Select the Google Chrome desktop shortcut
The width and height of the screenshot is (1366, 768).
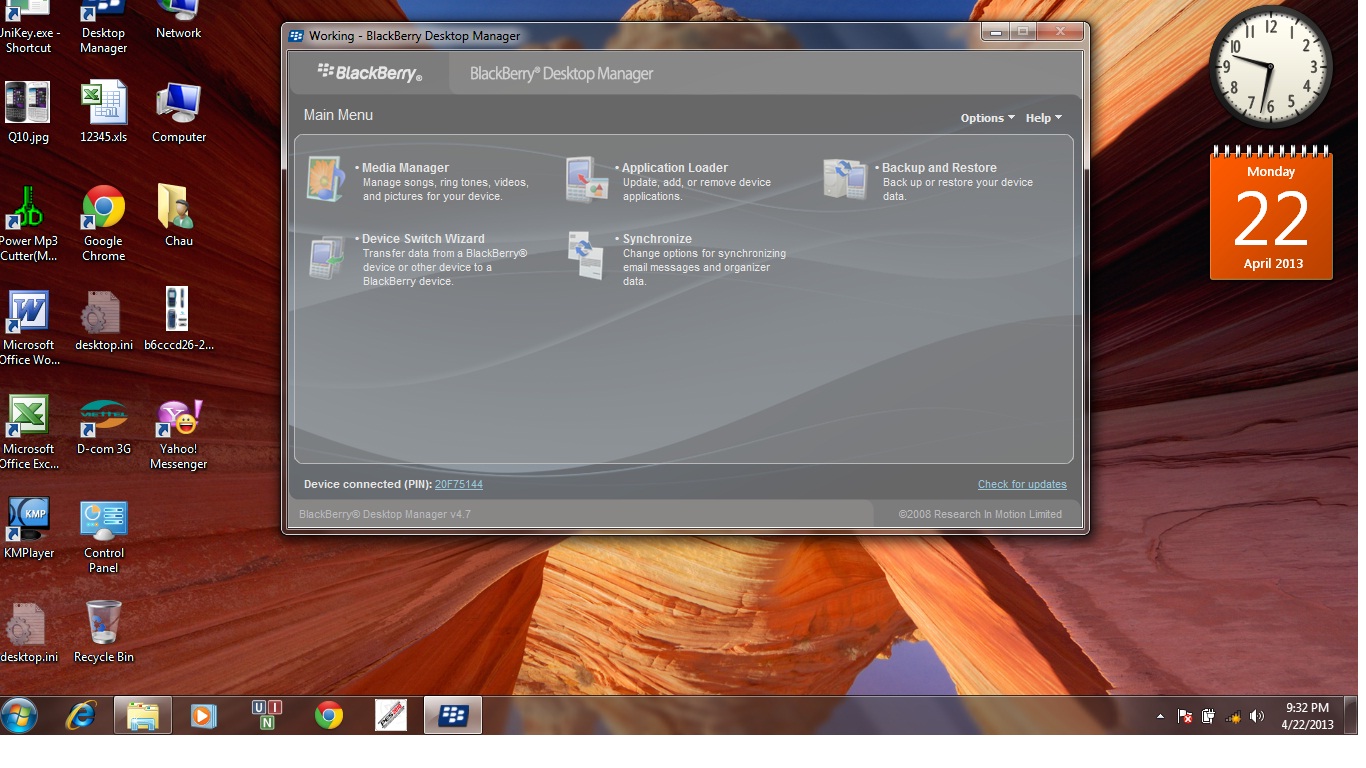pyautogui.click(x=104, y=224)
